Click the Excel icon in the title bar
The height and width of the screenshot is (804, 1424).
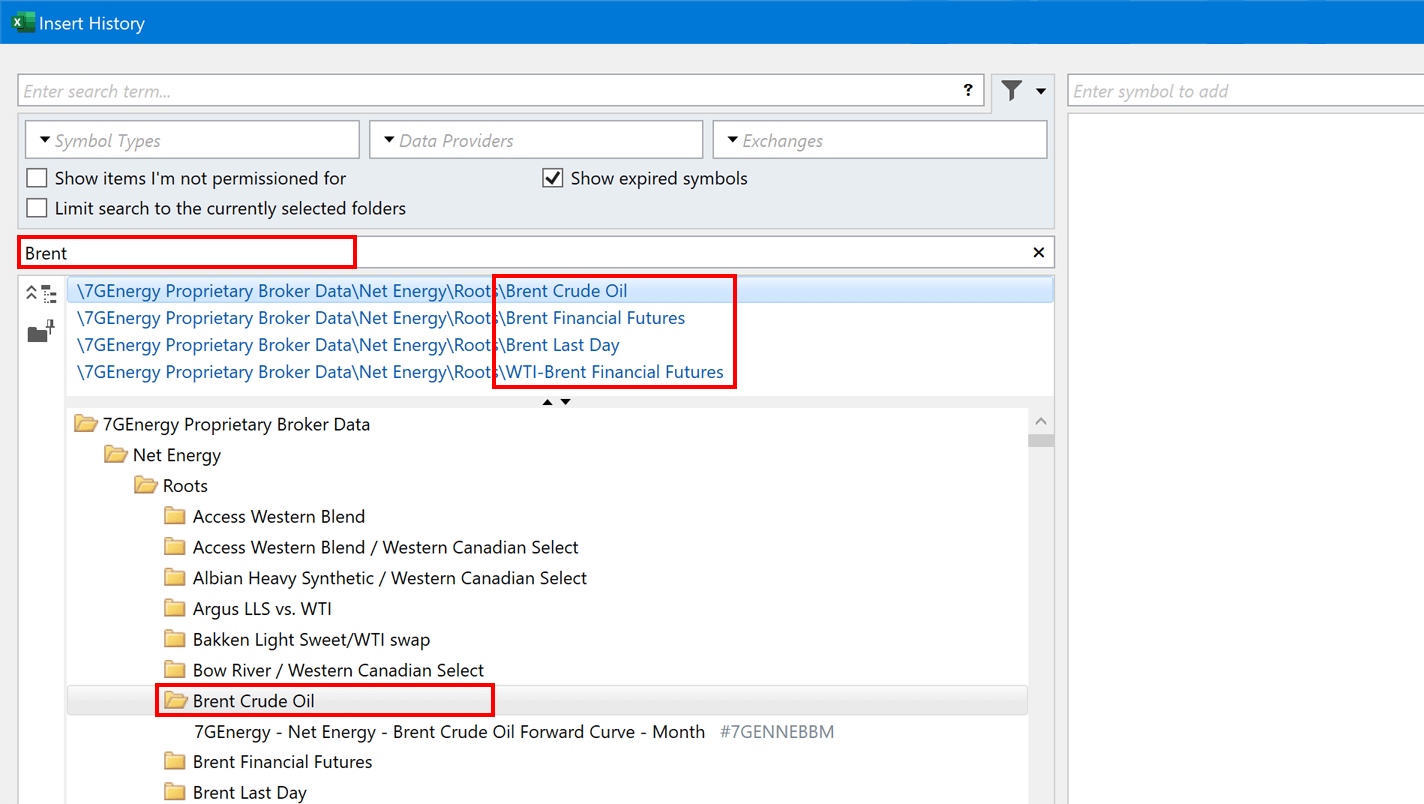pos(23,22)
